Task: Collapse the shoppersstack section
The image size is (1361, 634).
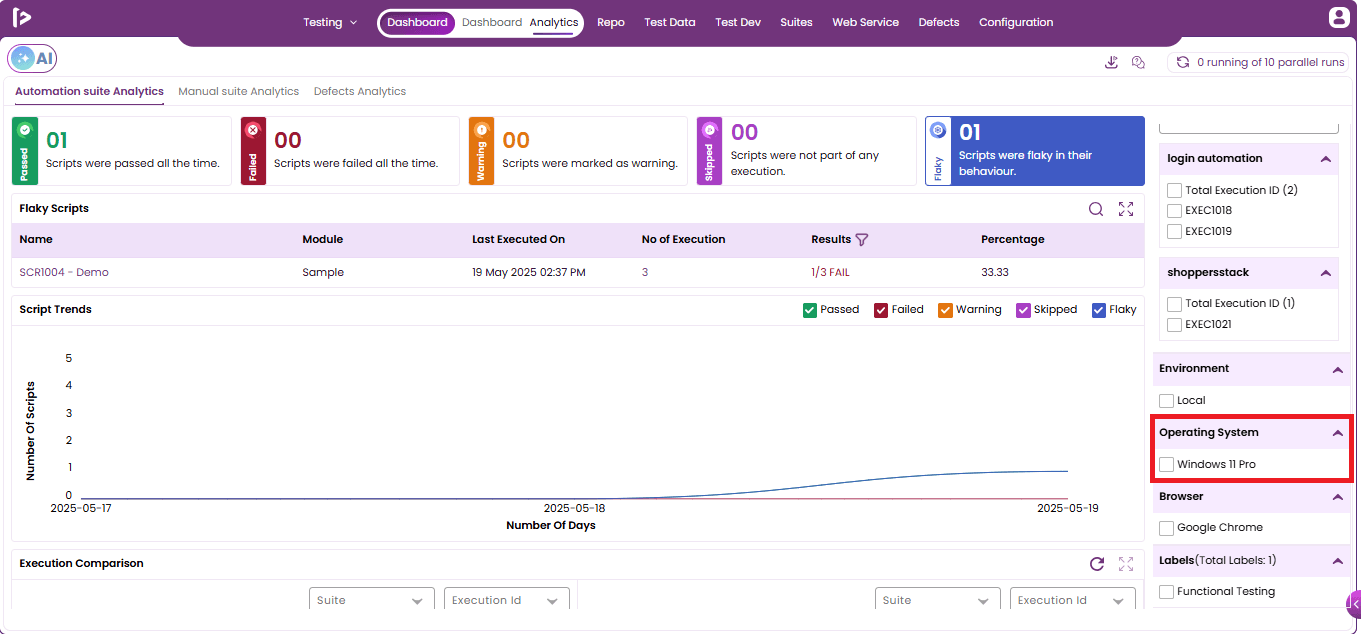Action: pyautogui.click(x=1325, y=273)
